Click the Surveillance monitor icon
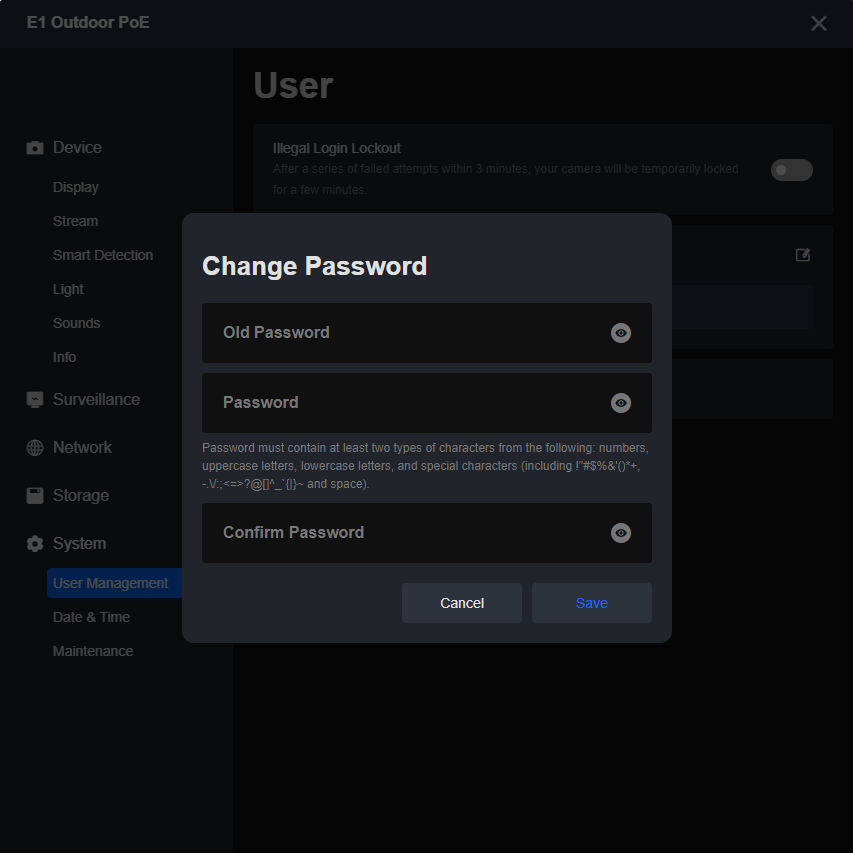 [x=33, y=399]
